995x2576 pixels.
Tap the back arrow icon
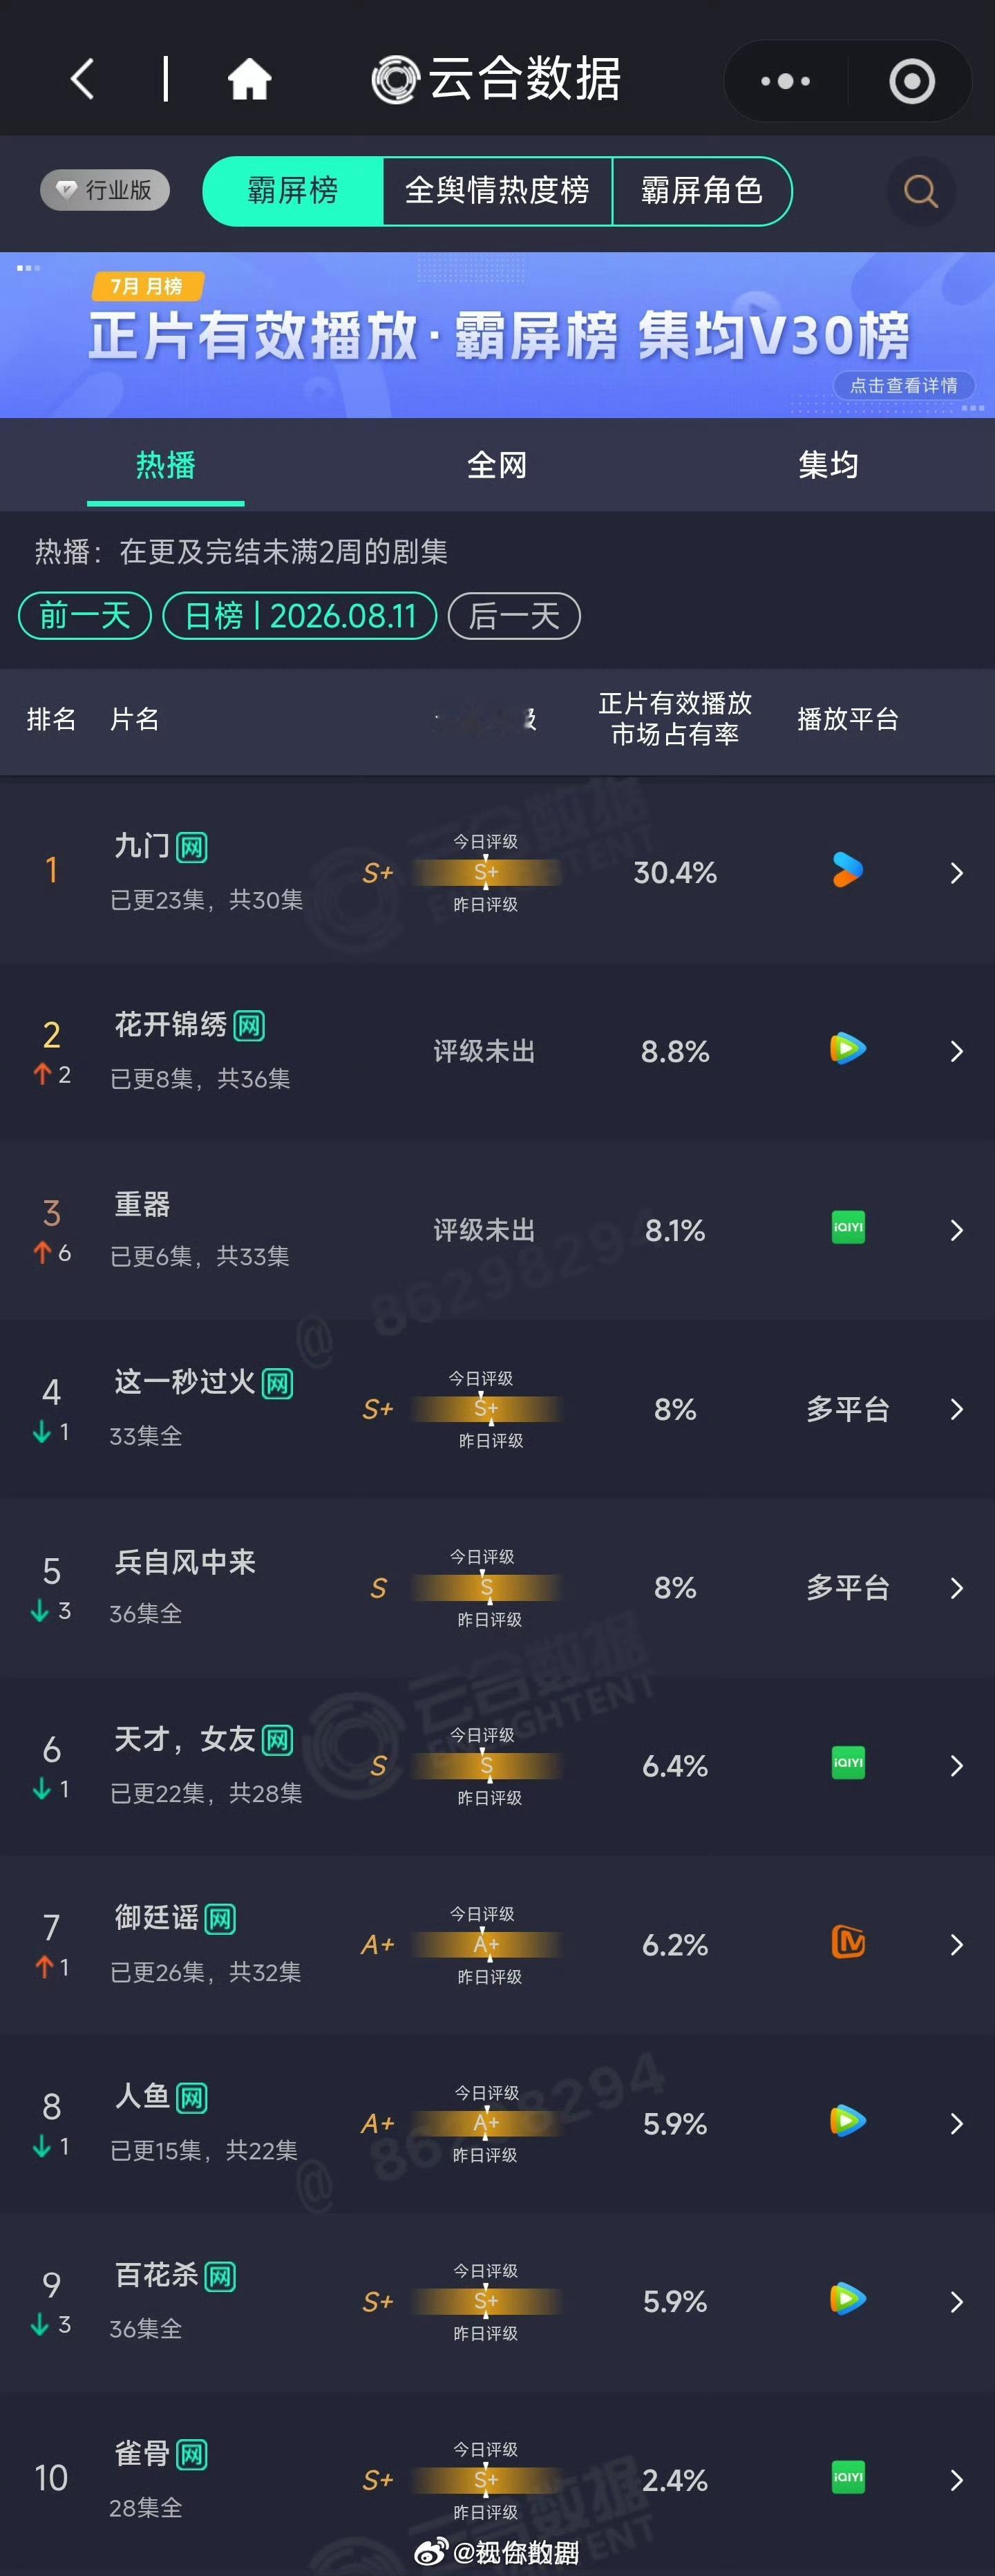(82, 79)
